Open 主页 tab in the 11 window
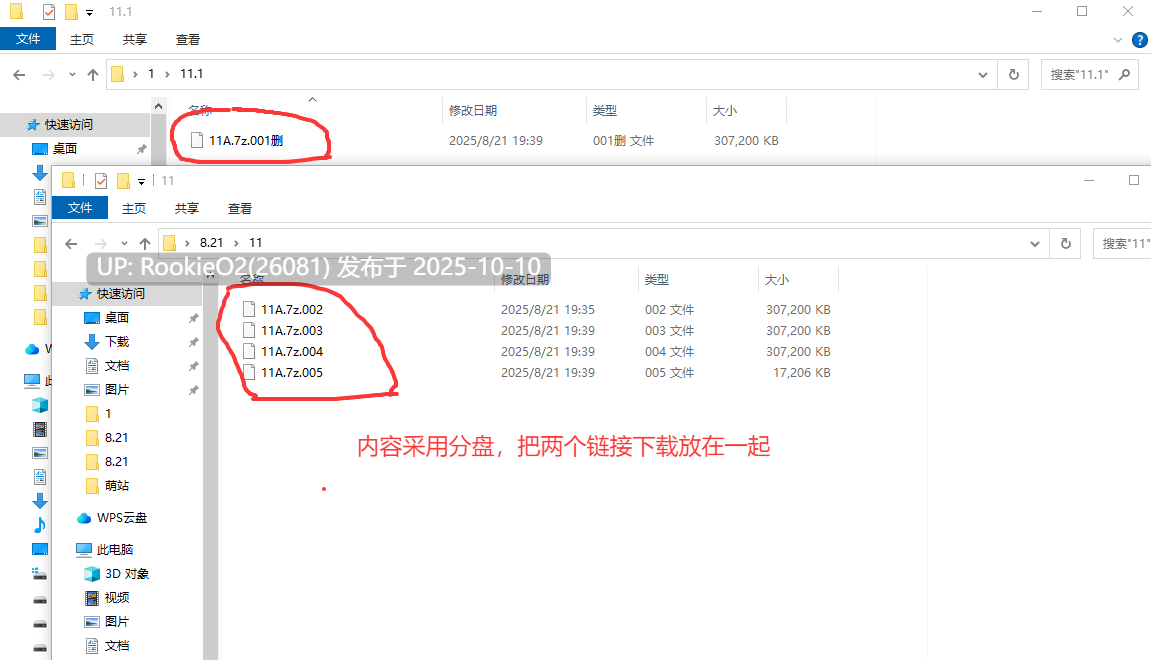Screen dimensions: 1151x660 [134, 208]
